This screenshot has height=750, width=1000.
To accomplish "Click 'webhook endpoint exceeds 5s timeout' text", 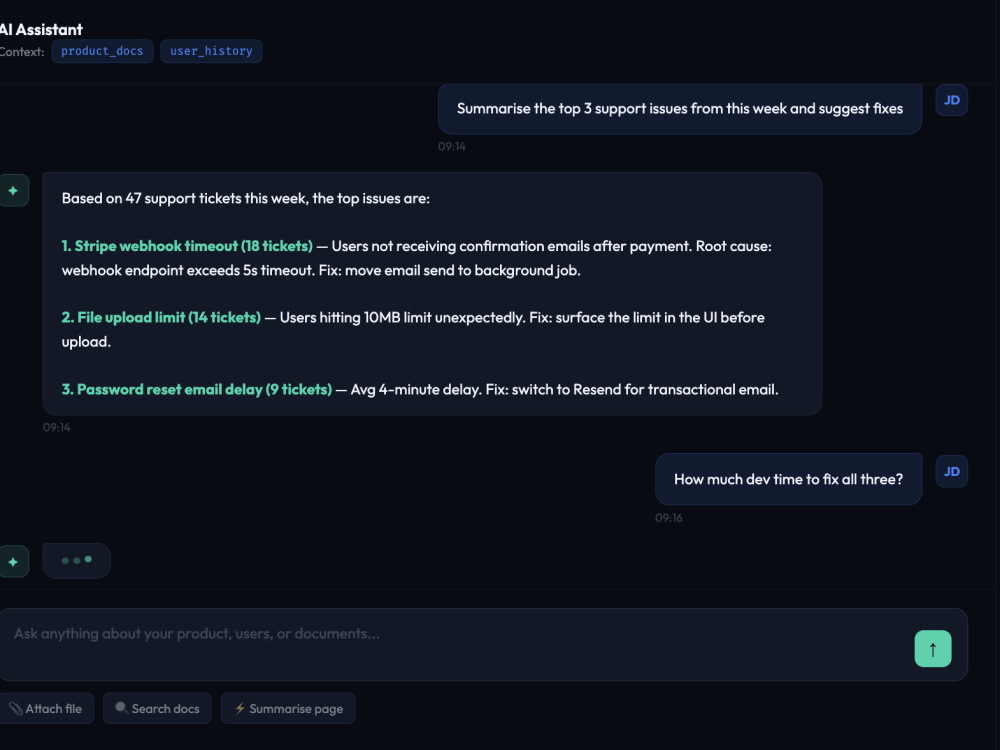I will 188,270.
